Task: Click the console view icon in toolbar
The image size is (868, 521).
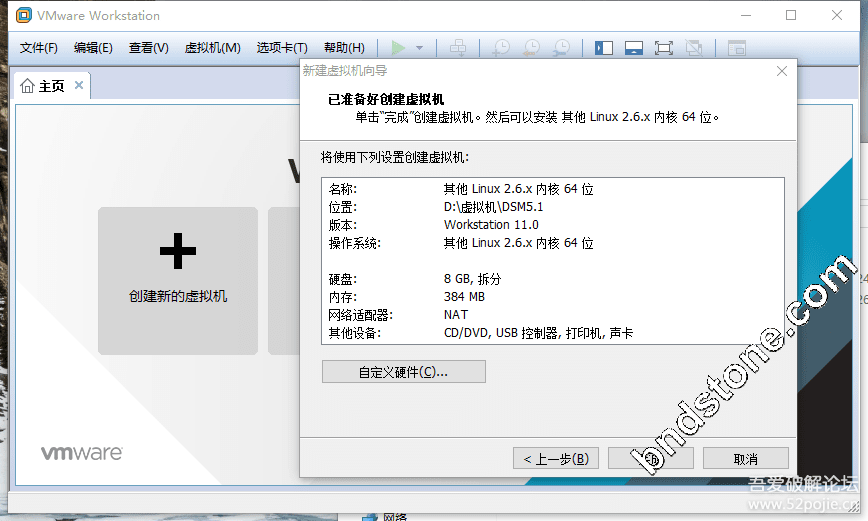Action: [x=736, y=48]
